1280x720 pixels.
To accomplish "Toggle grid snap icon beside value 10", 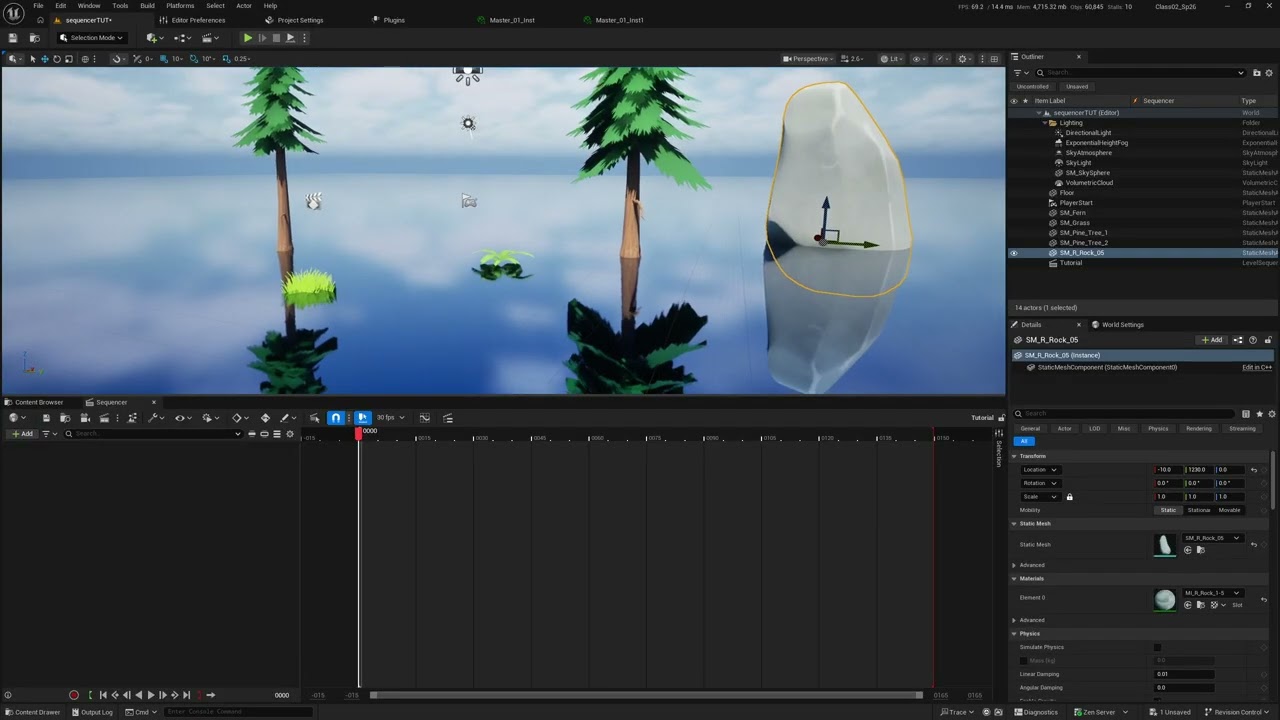I will tap(163, 59).
